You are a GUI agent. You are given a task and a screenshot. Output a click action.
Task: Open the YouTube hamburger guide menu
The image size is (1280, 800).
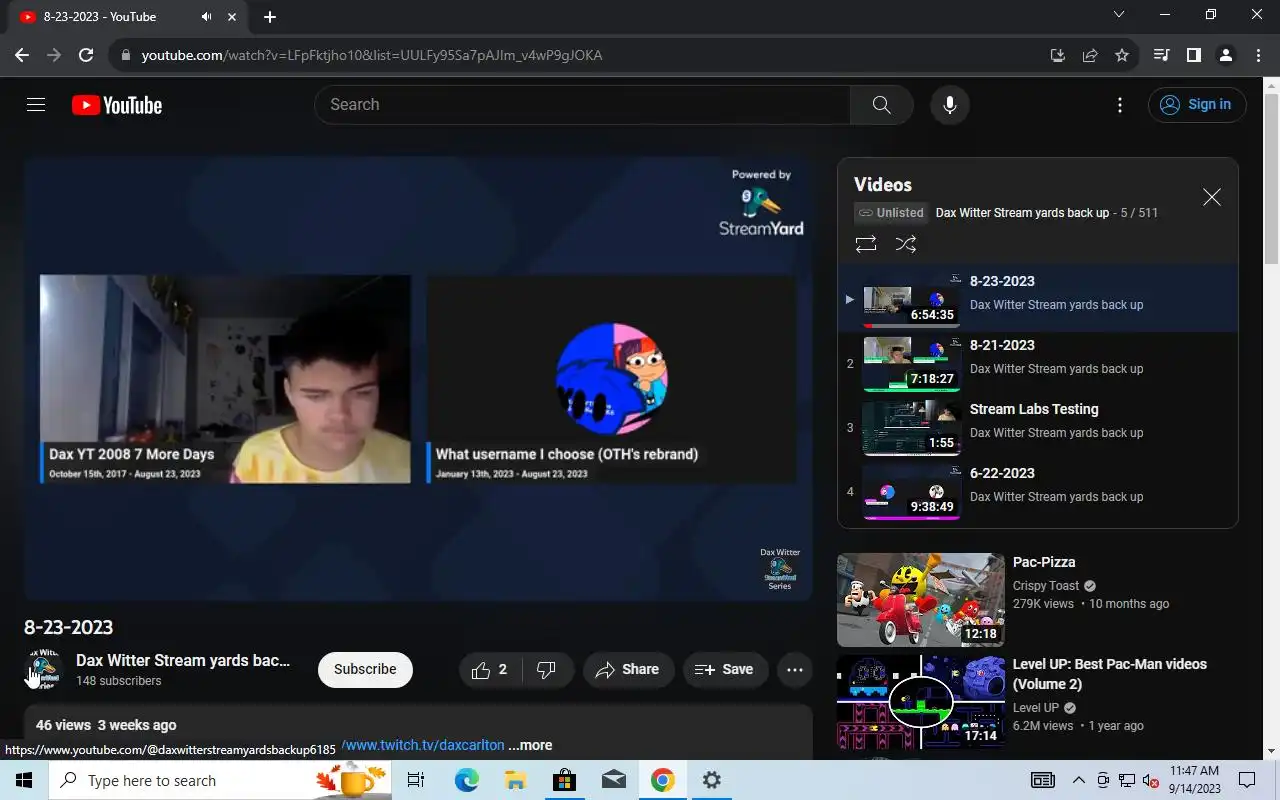click(36, 105)
